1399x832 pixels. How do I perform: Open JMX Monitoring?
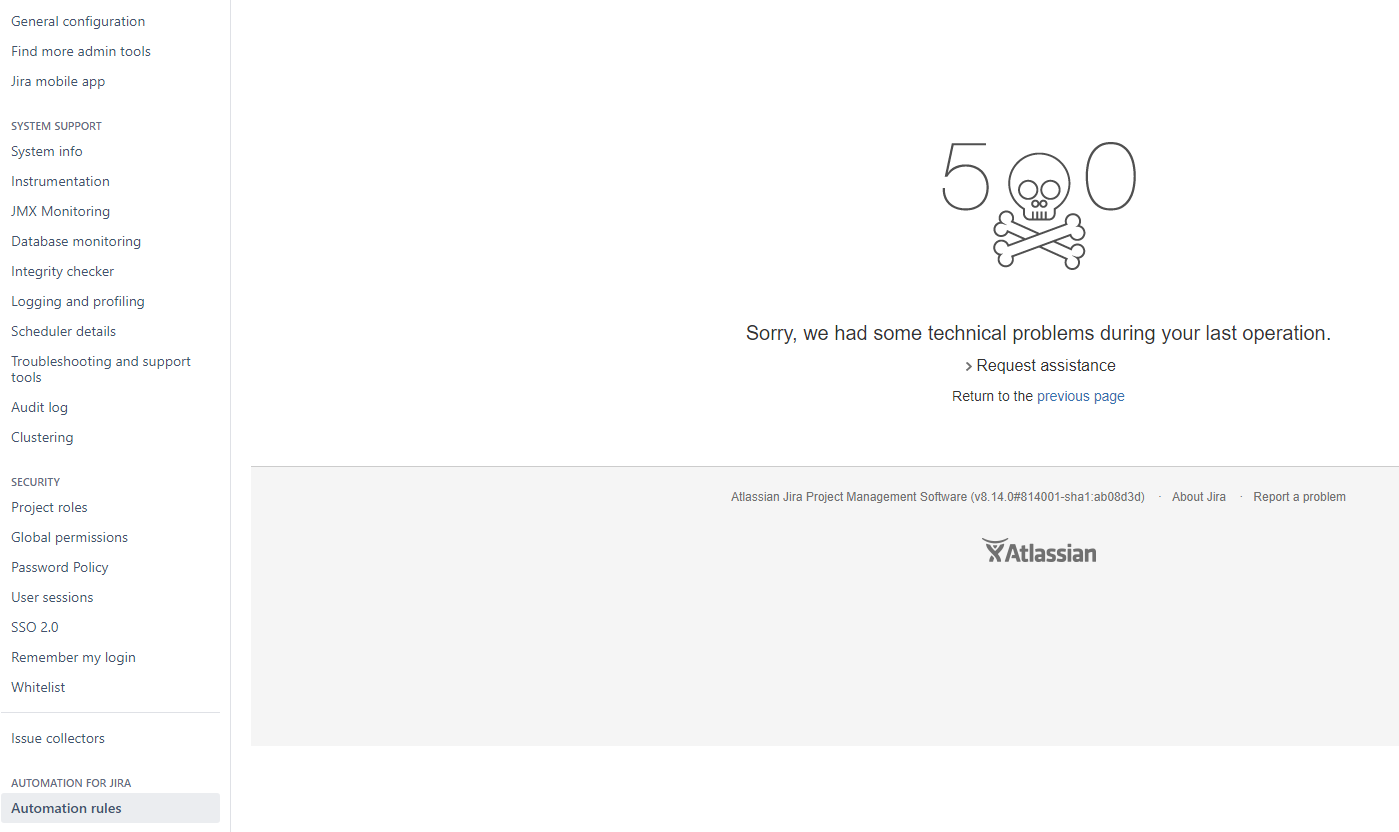(x=60, y=211)
